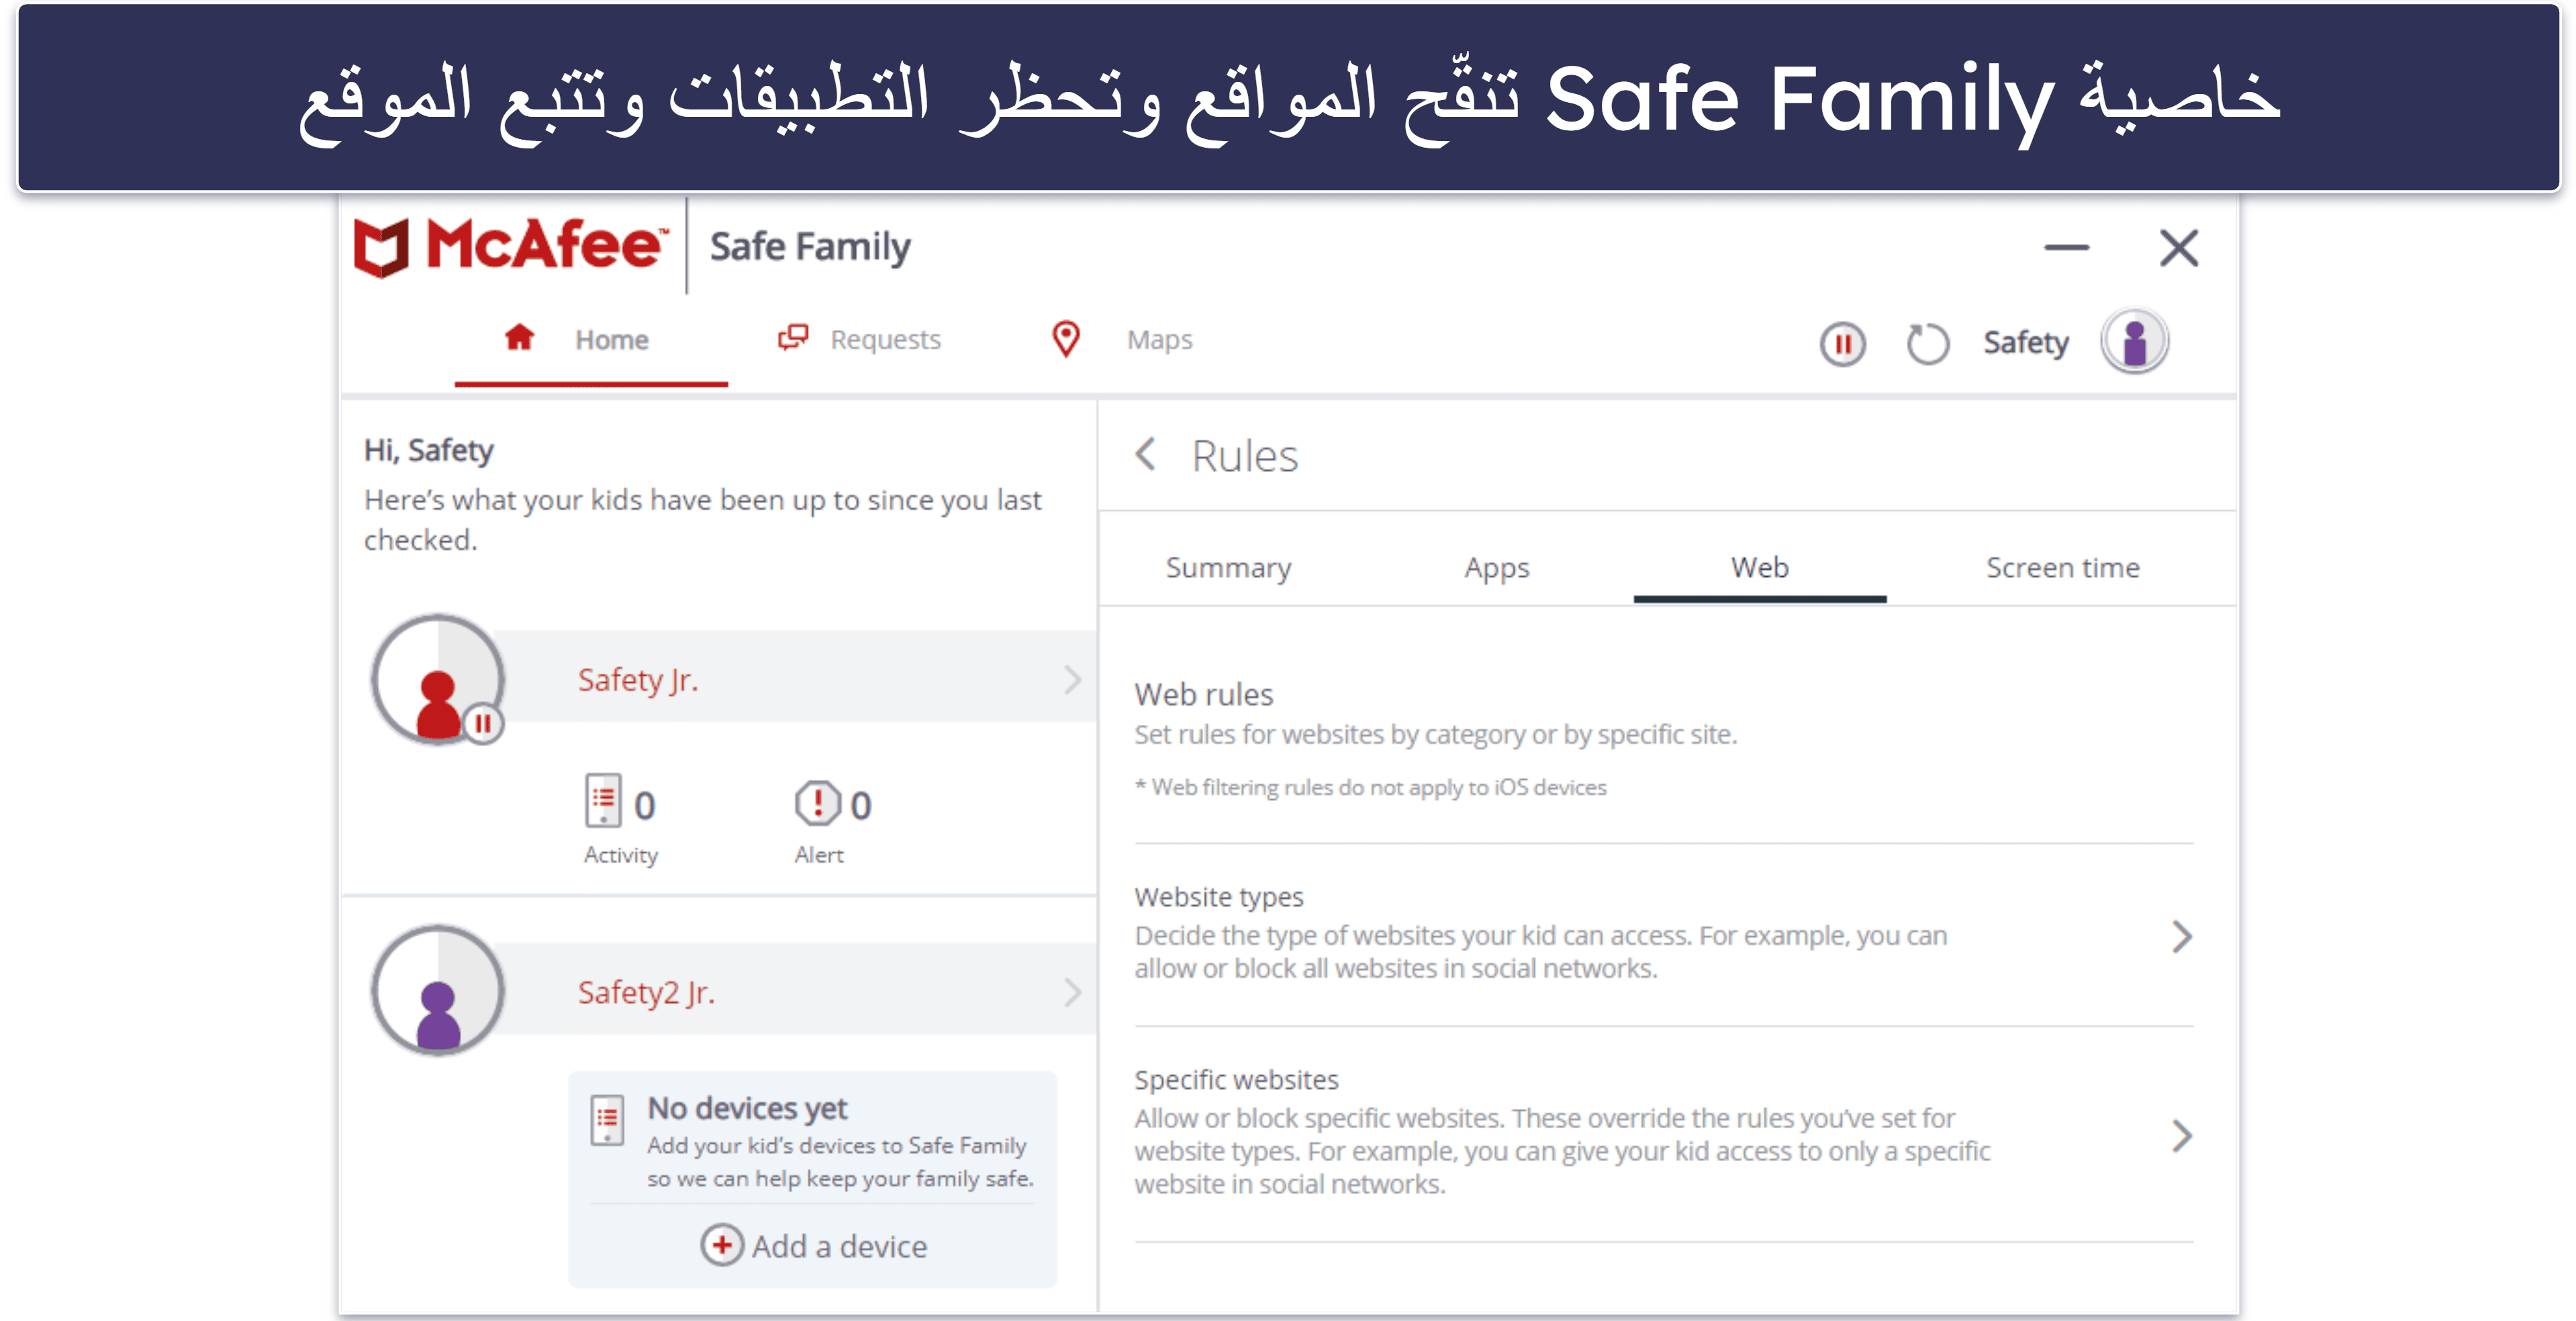The height and width of the screenshot is (1321, 2576).
Task: Select the Screen time rules tab
Action: click(2063, 568)
